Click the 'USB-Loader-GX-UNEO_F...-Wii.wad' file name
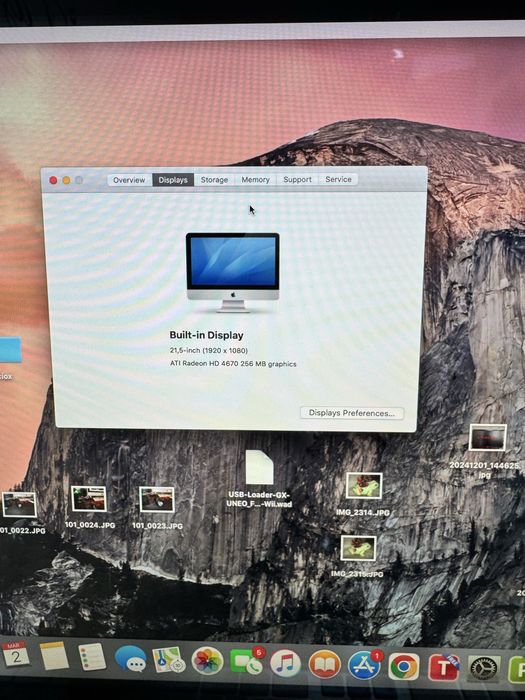 [x=259, y=499]
